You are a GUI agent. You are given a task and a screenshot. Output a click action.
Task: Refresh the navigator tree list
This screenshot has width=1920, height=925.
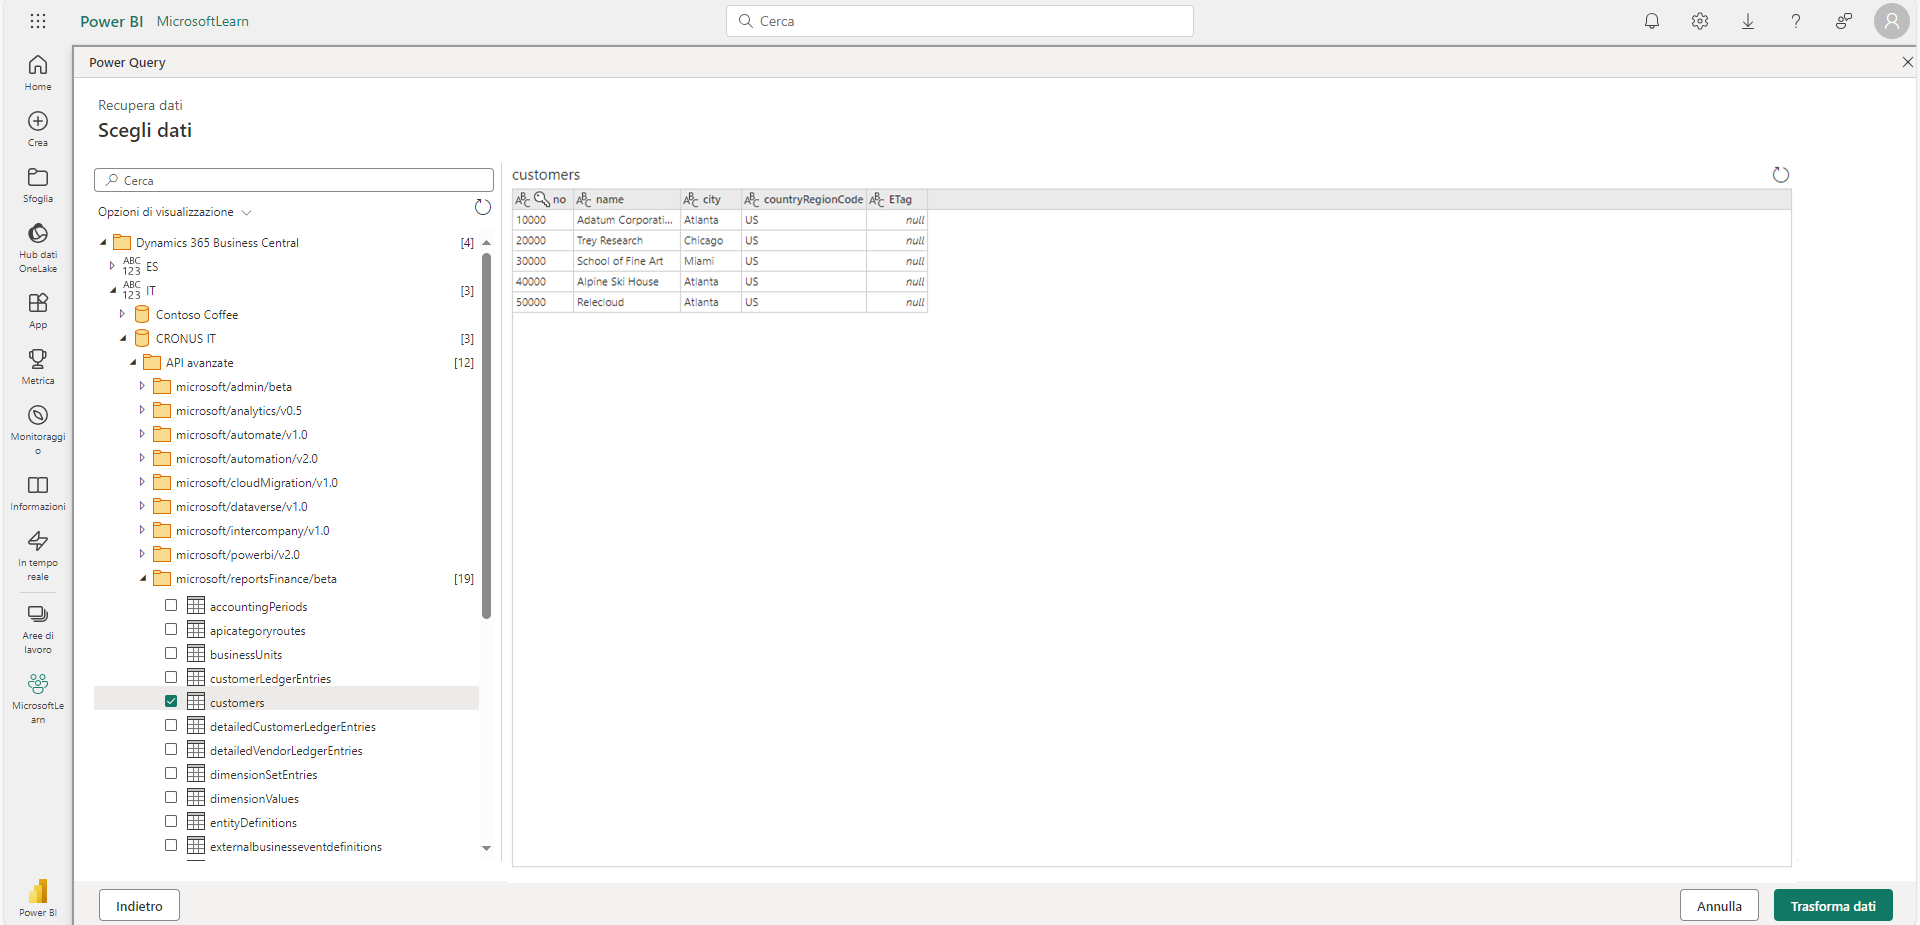[483, 207]
